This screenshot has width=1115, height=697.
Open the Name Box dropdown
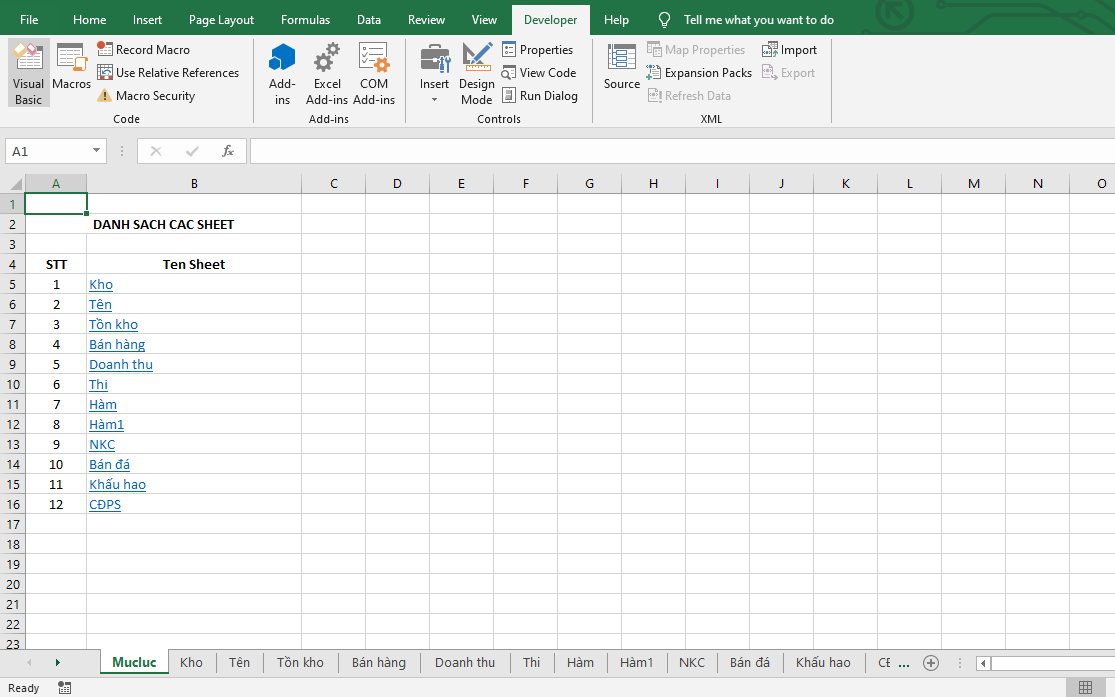(x=97, y=151)
